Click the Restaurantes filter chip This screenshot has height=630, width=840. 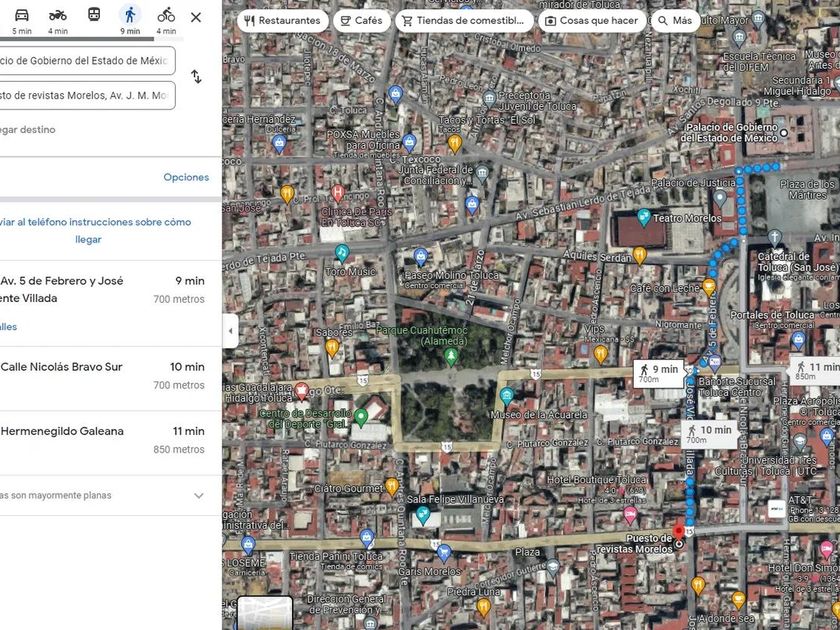[282, 20]
